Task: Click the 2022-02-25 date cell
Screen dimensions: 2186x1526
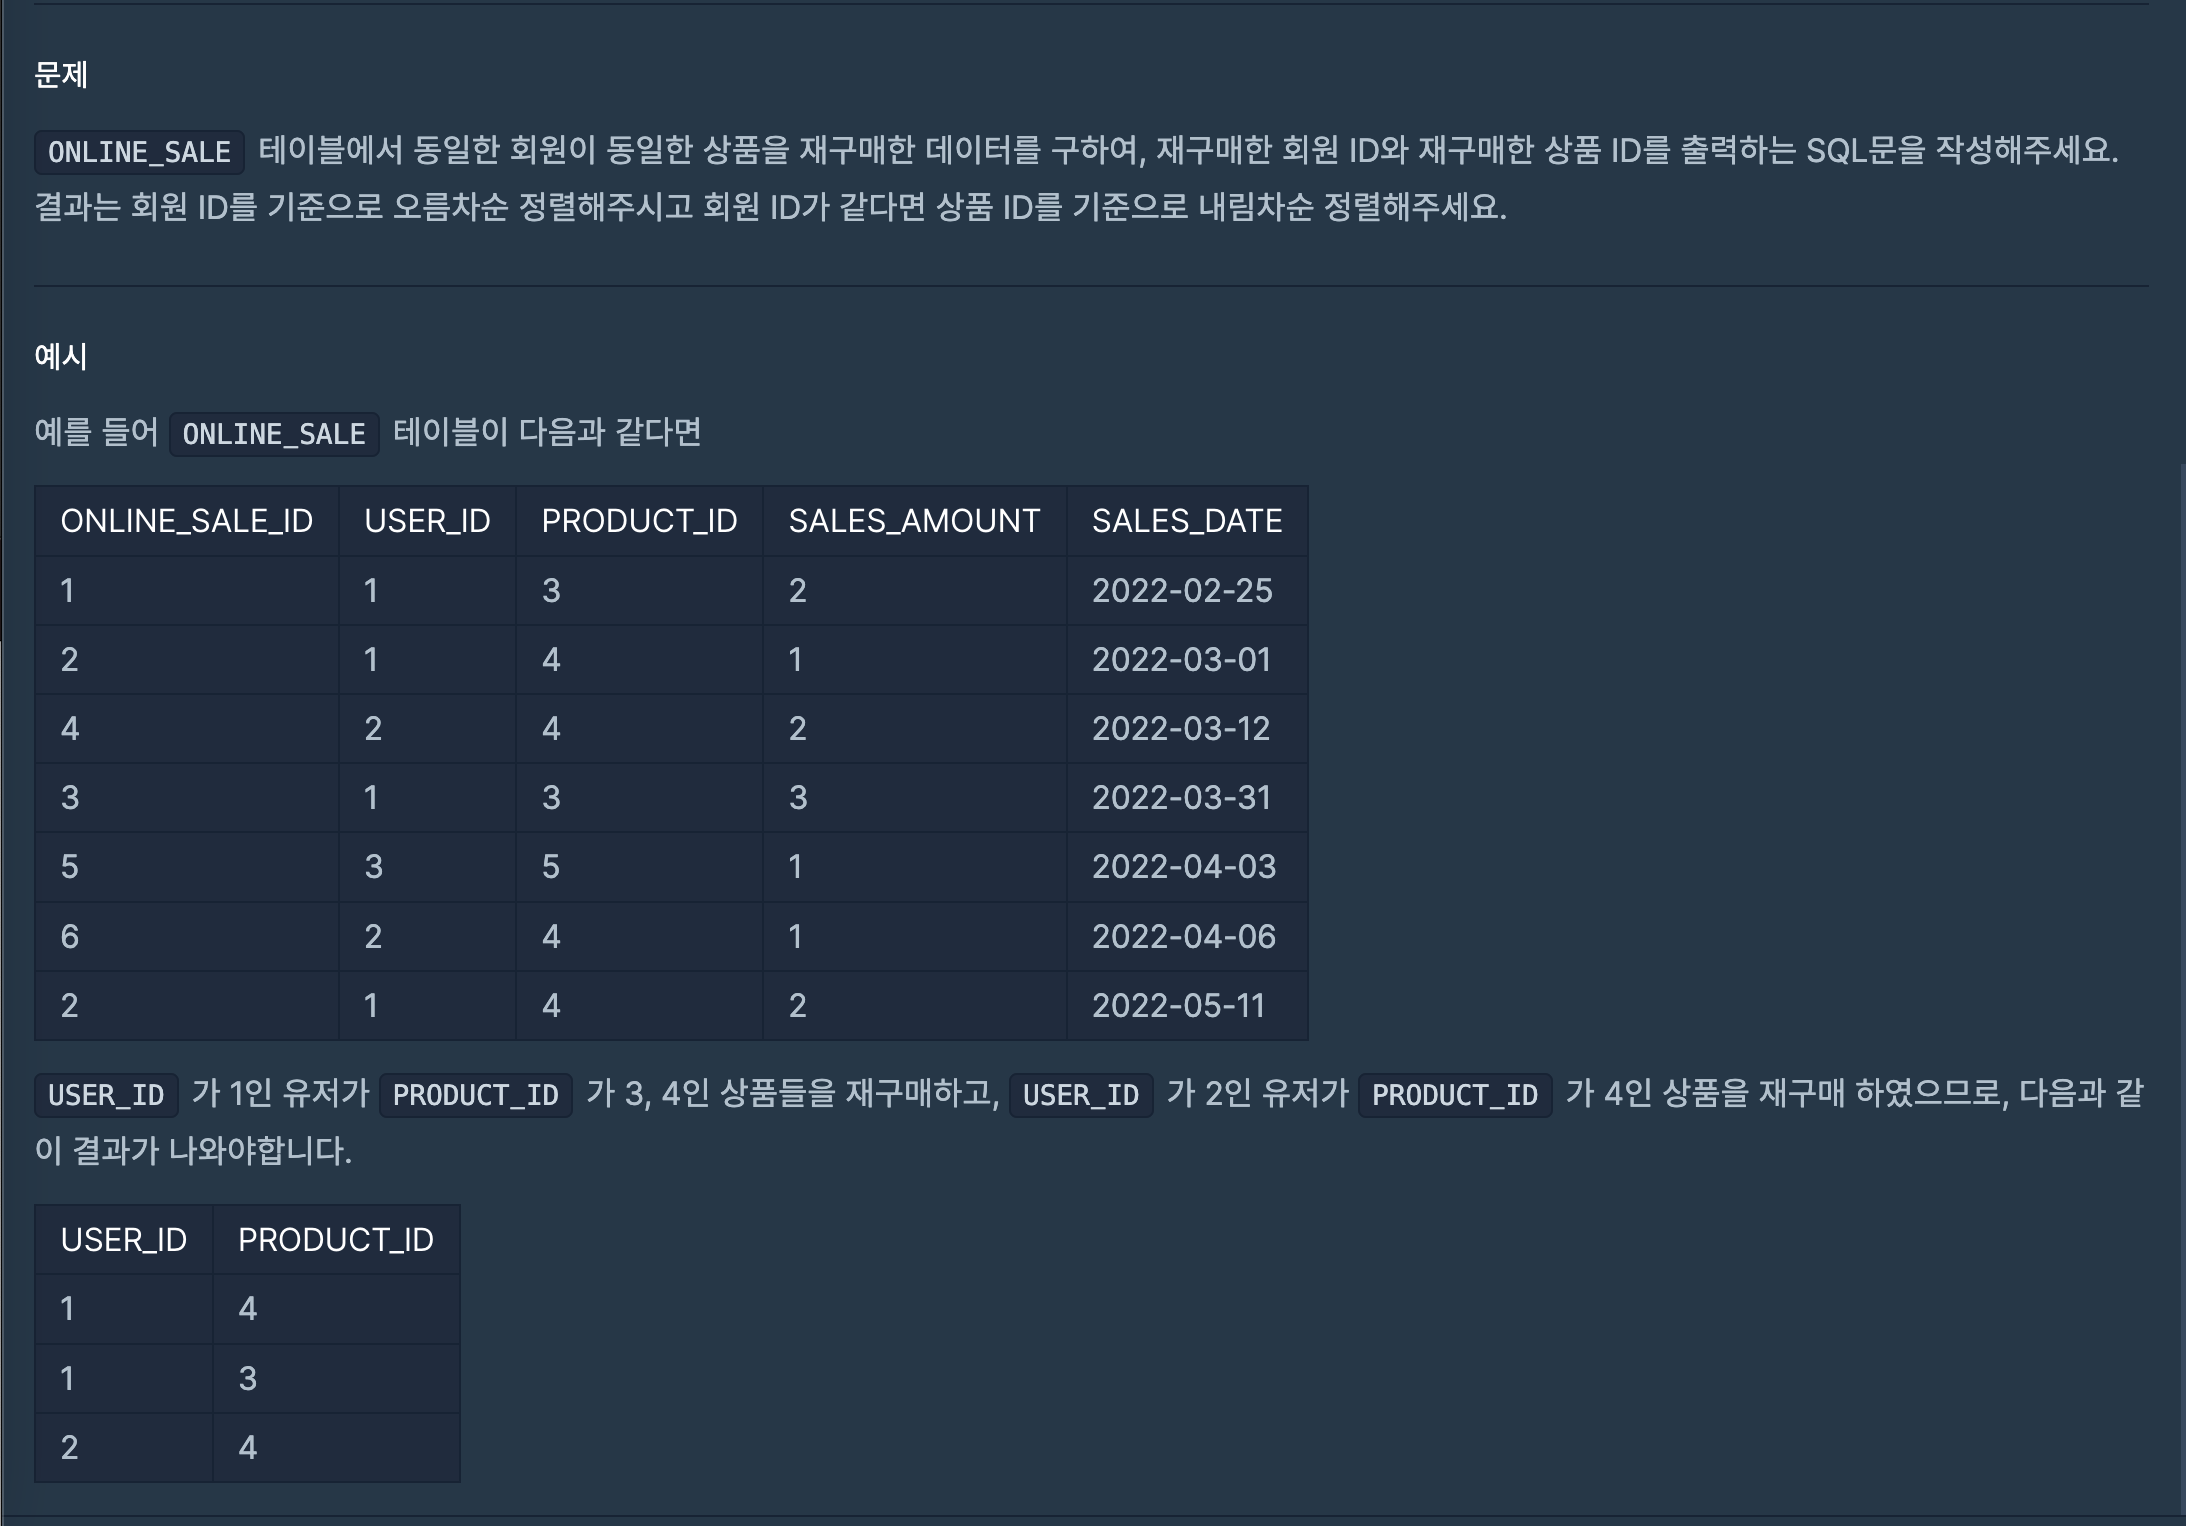Action: click(1181, 591)
